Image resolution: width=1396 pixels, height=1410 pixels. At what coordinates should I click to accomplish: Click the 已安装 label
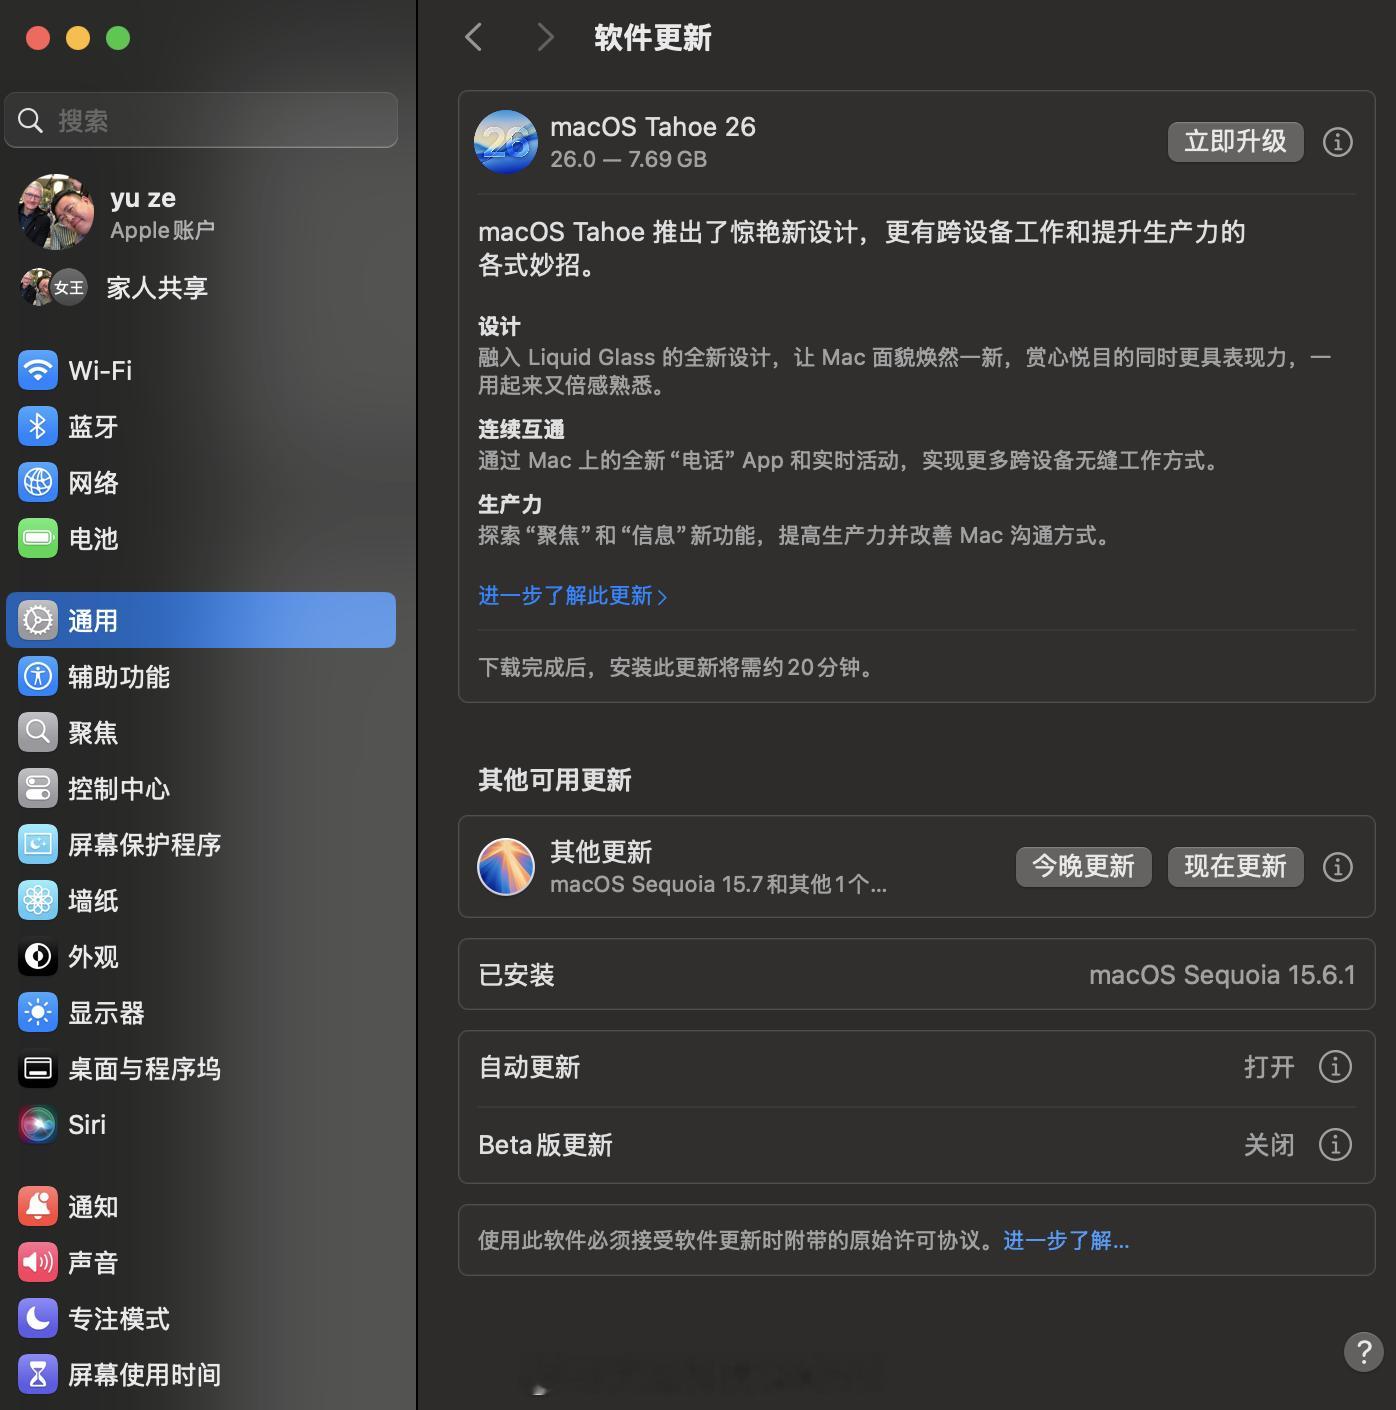point(516,975)
